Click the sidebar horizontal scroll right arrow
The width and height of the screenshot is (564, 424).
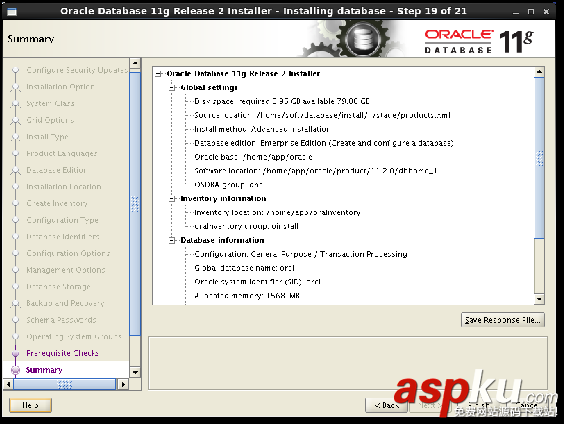point(123,384)
